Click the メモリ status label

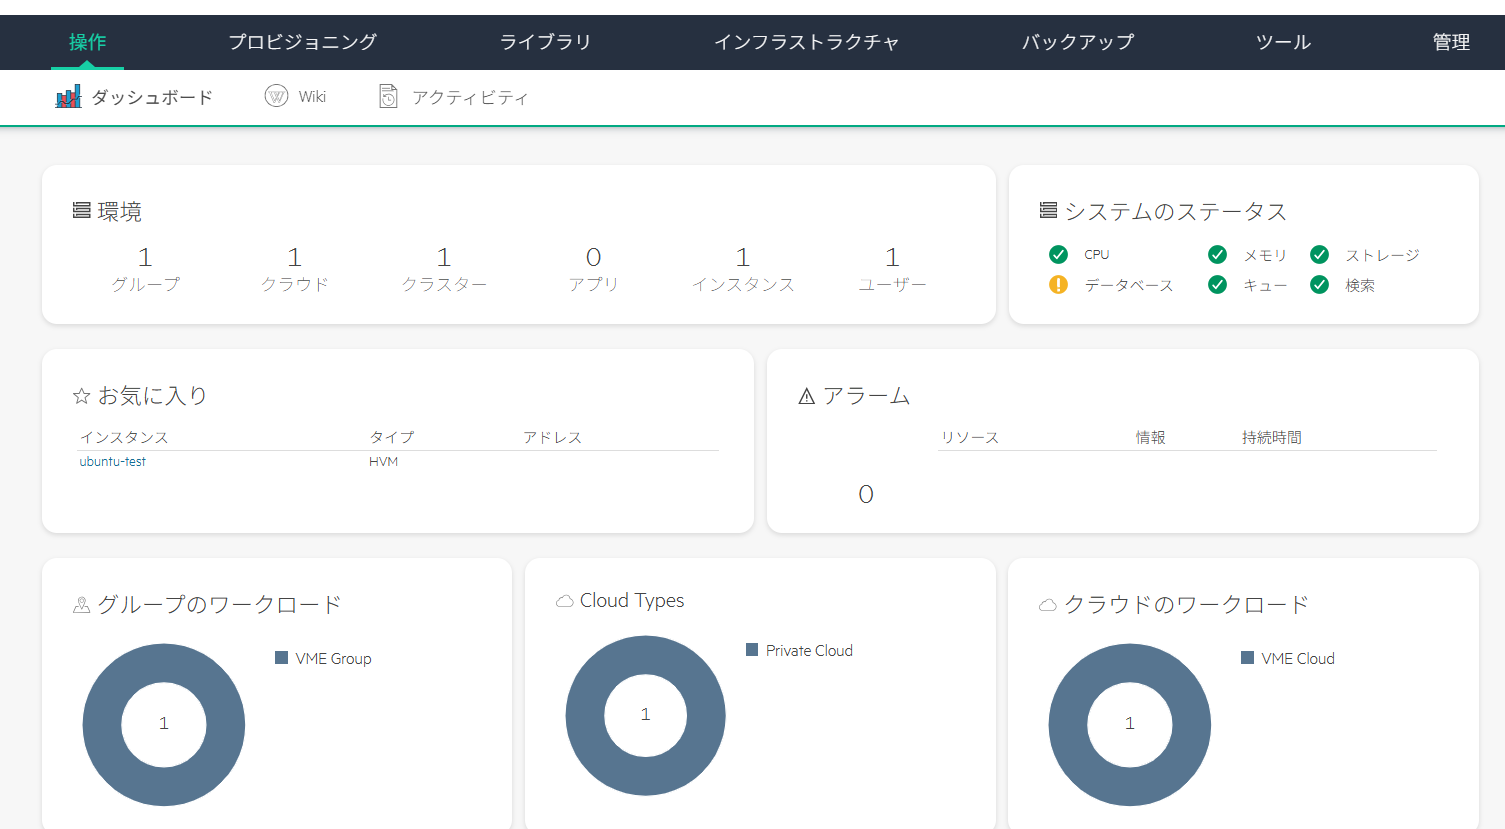pyautogui.click(x=1265, y=255)
